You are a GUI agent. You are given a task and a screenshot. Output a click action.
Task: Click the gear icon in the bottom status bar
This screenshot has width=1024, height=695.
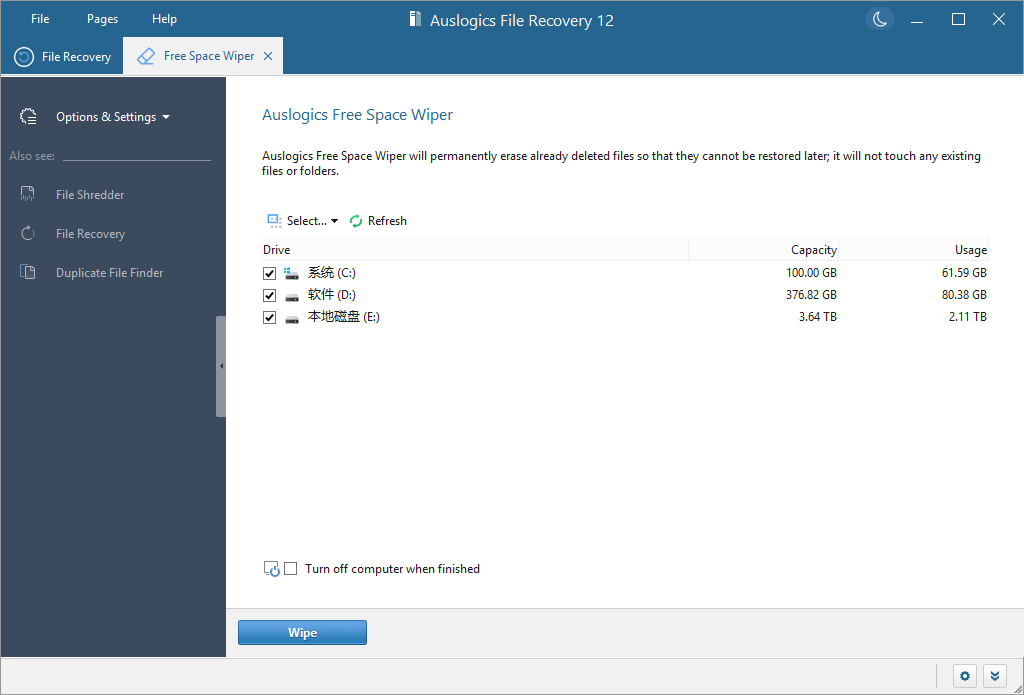(963, 676)
